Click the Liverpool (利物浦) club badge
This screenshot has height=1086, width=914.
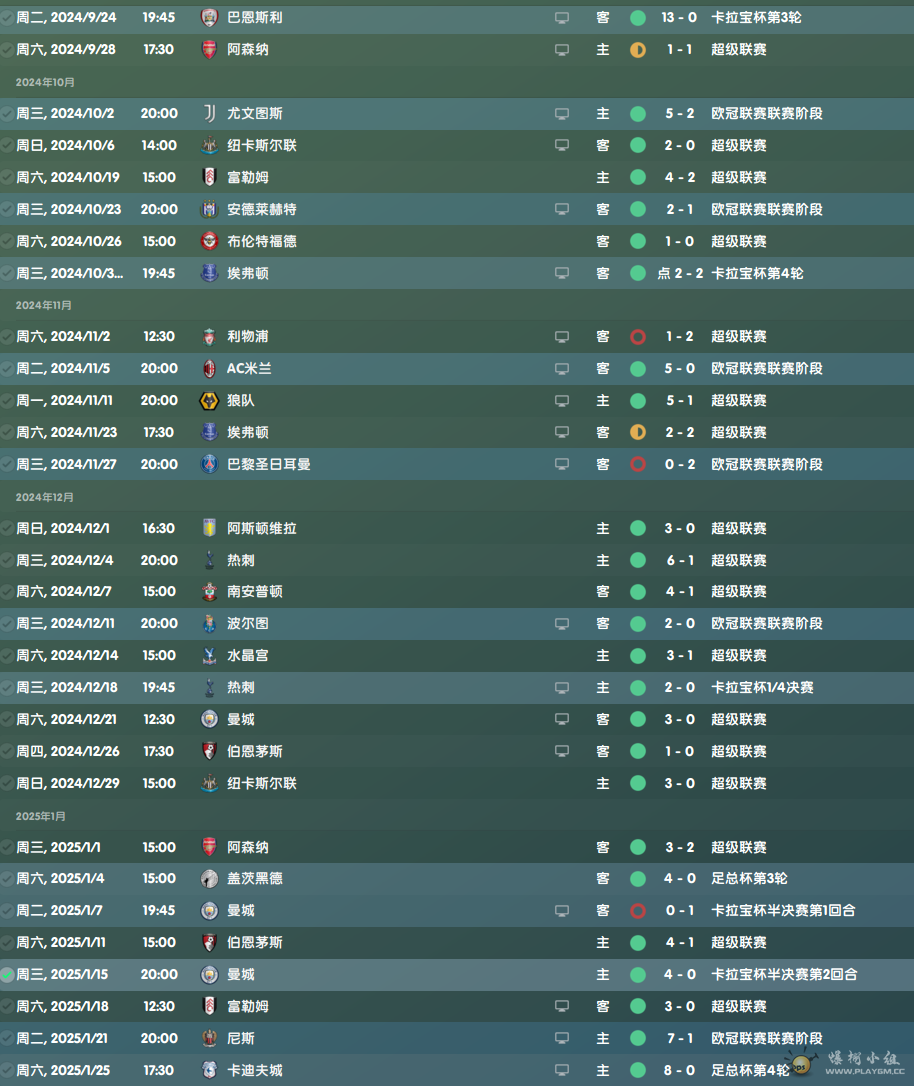coord(209,337)
